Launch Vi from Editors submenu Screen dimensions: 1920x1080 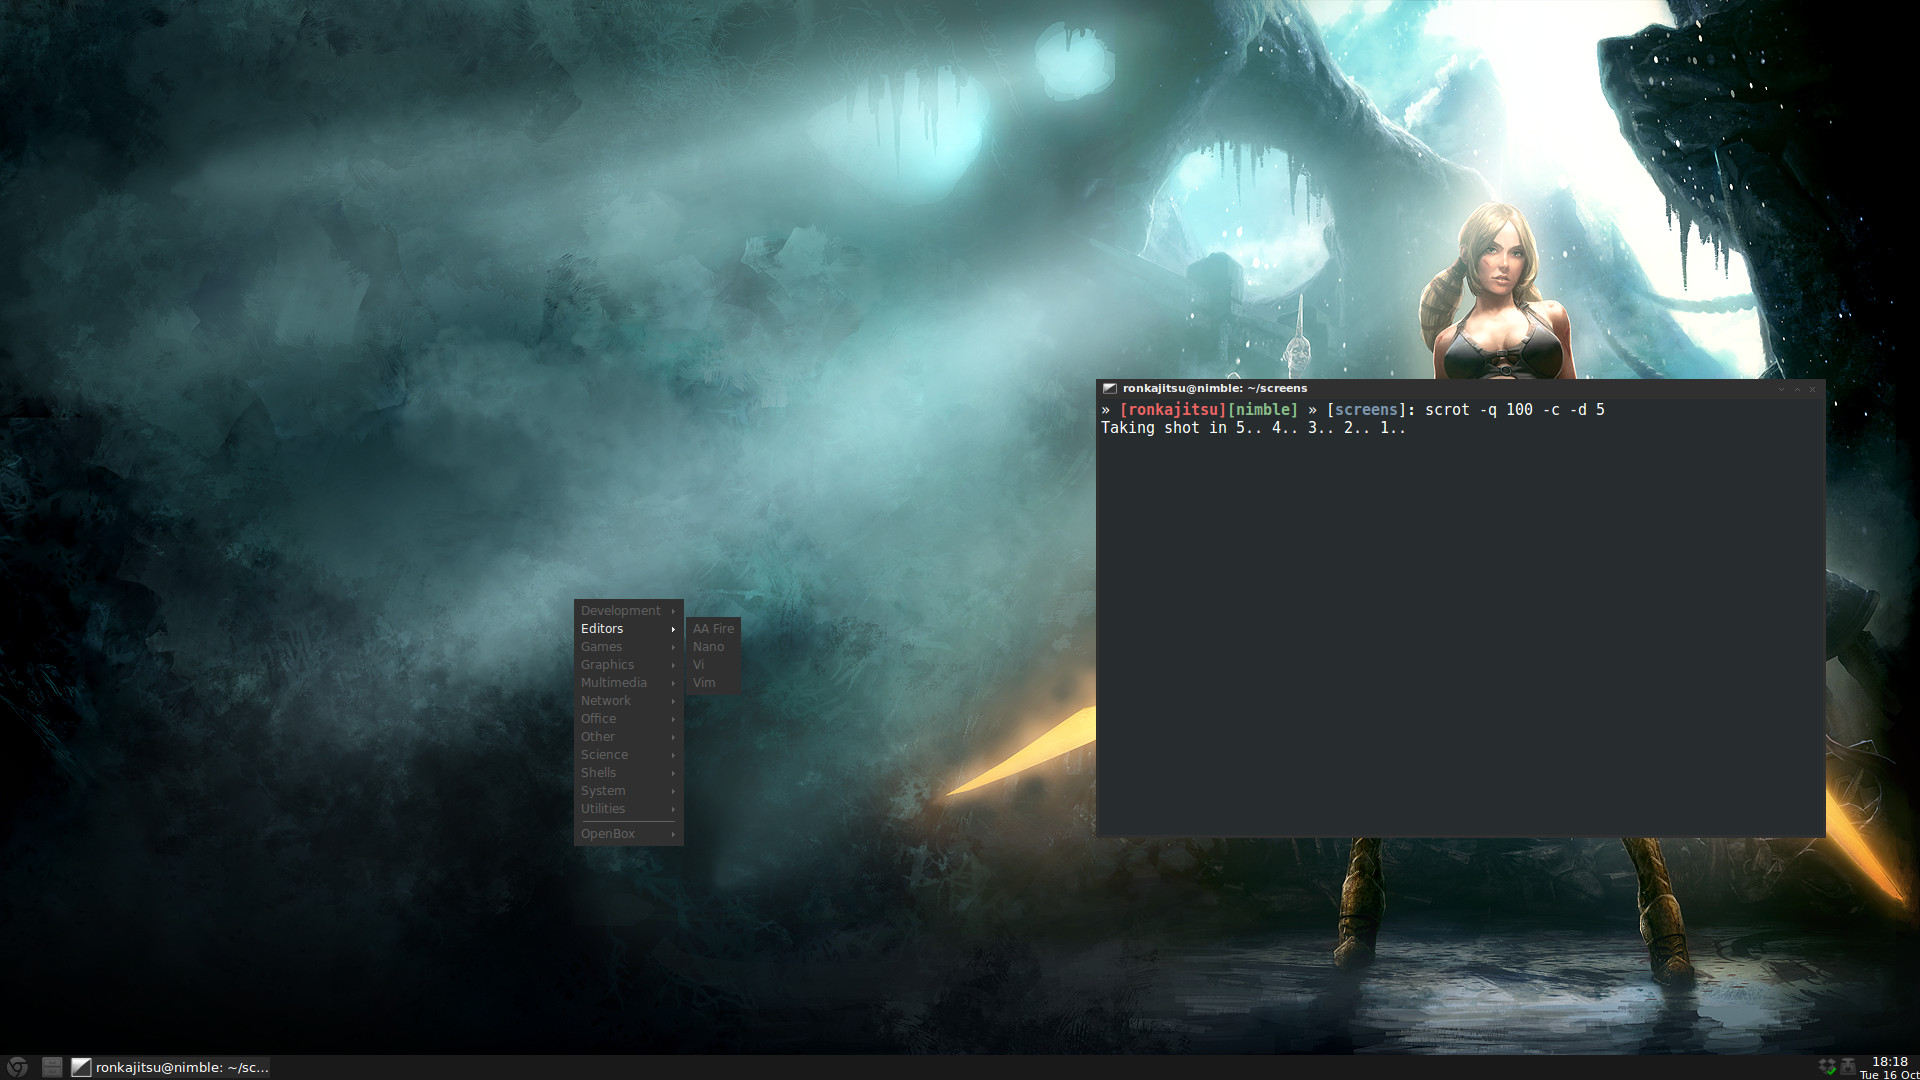pos(713,664)
